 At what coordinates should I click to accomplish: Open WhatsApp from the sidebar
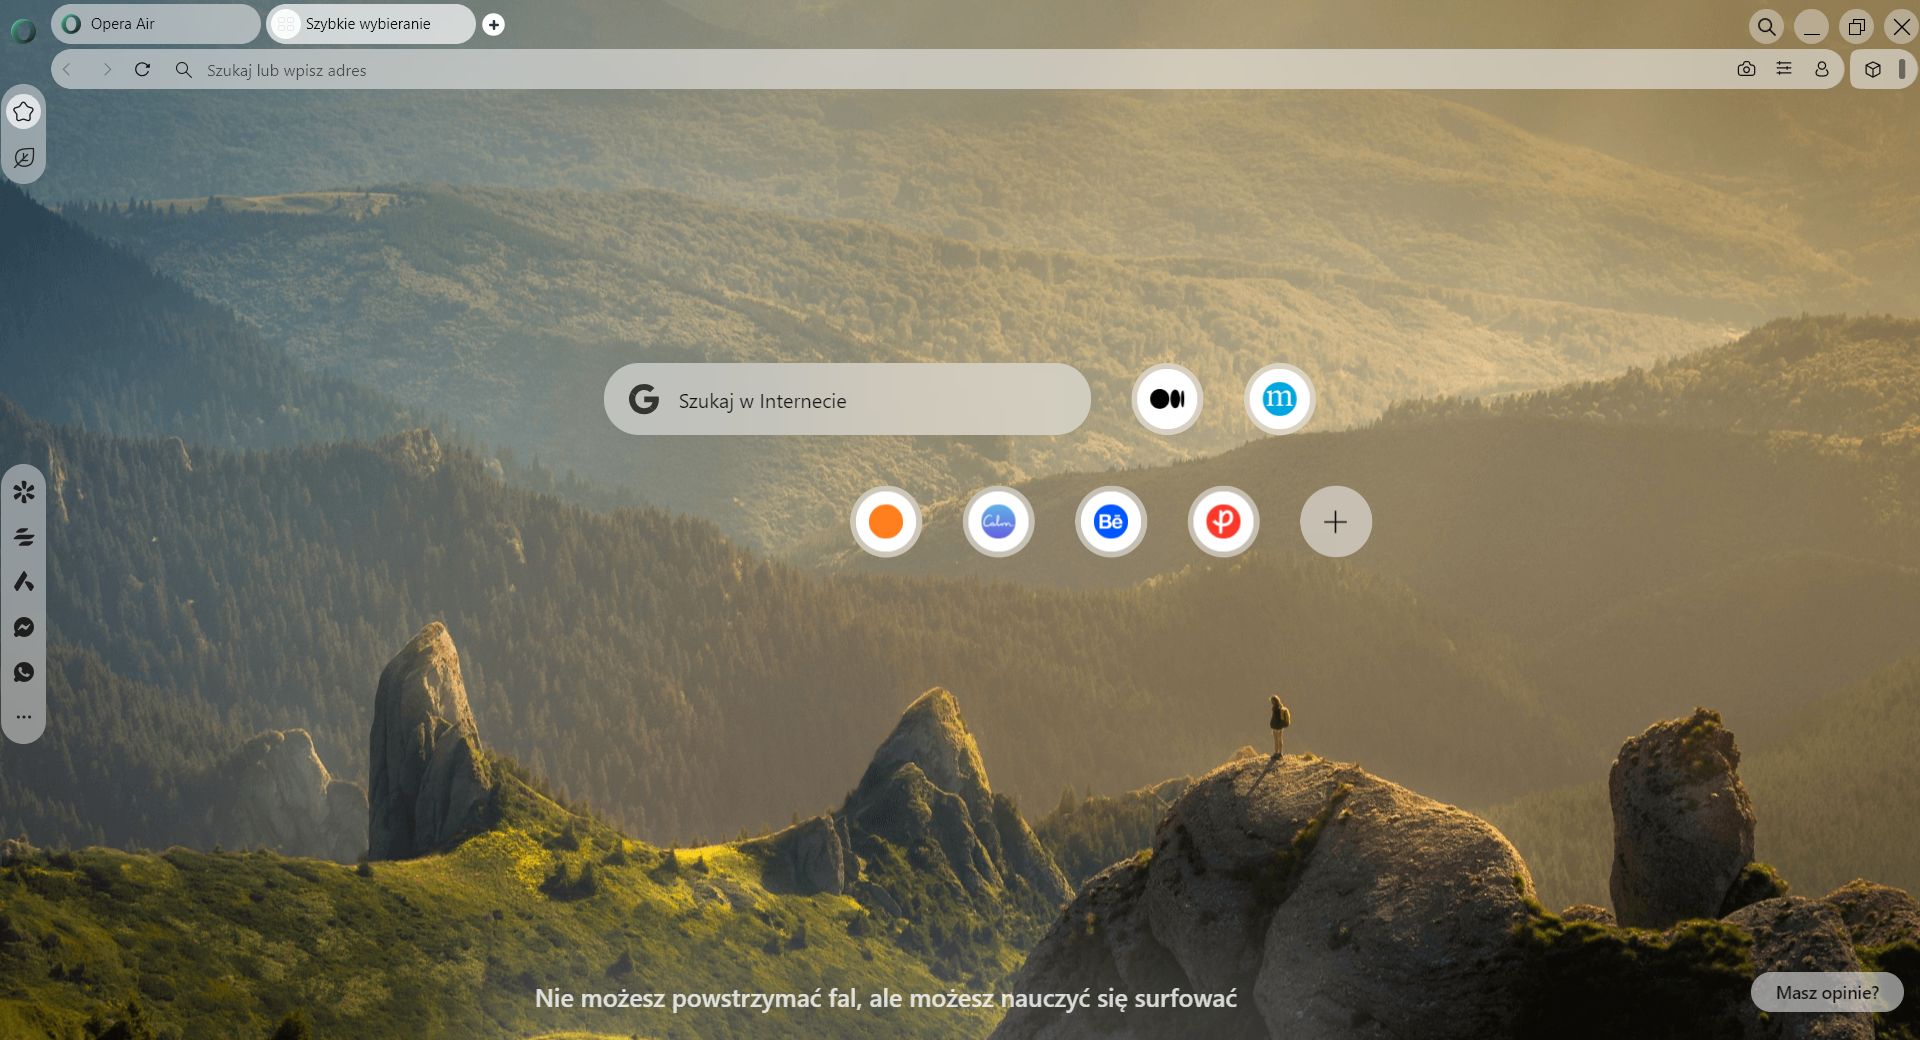click(24, 672)
